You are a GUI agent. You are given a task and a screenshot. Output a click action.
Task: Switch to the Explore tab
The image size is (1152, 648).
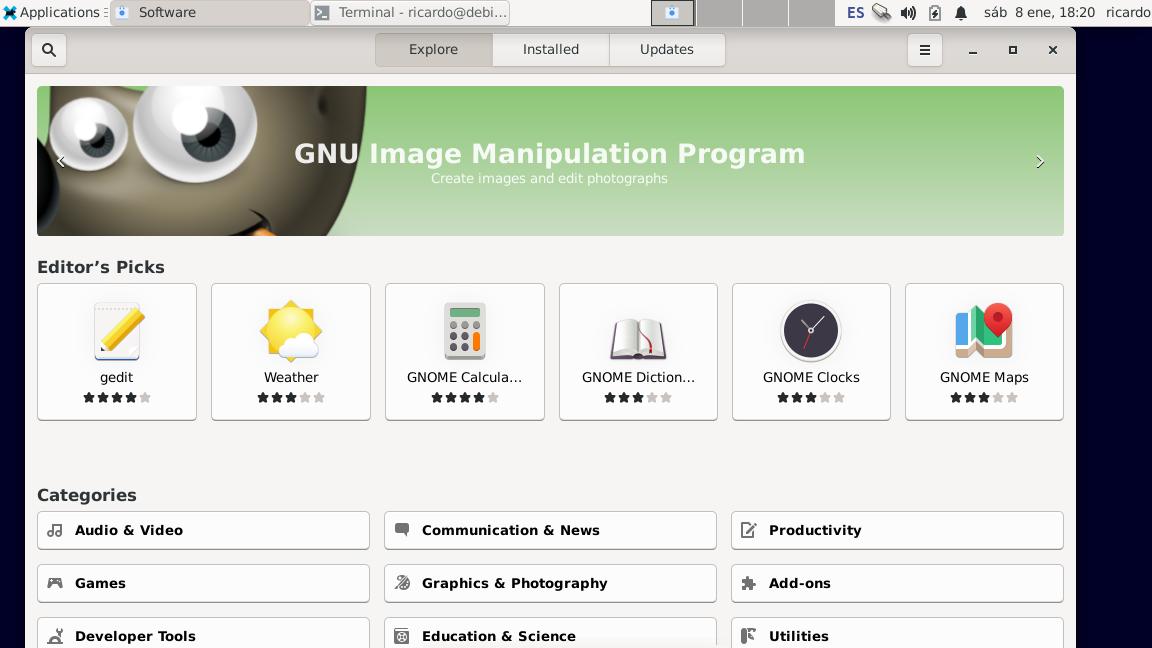pyautogui.click(x=433, y=50)
